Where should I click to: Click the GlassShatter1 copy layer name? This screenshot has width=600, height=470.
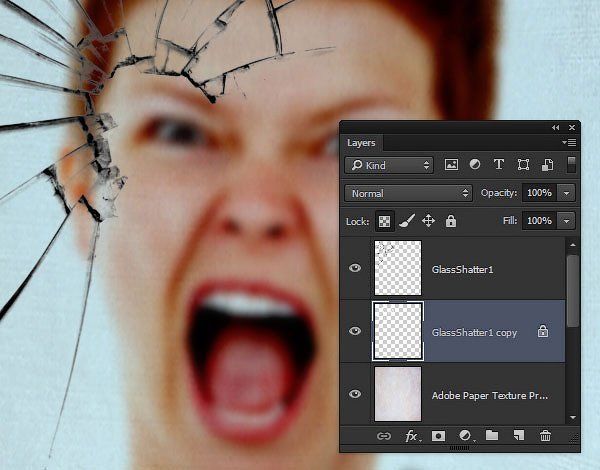click(x=474, y=333)
